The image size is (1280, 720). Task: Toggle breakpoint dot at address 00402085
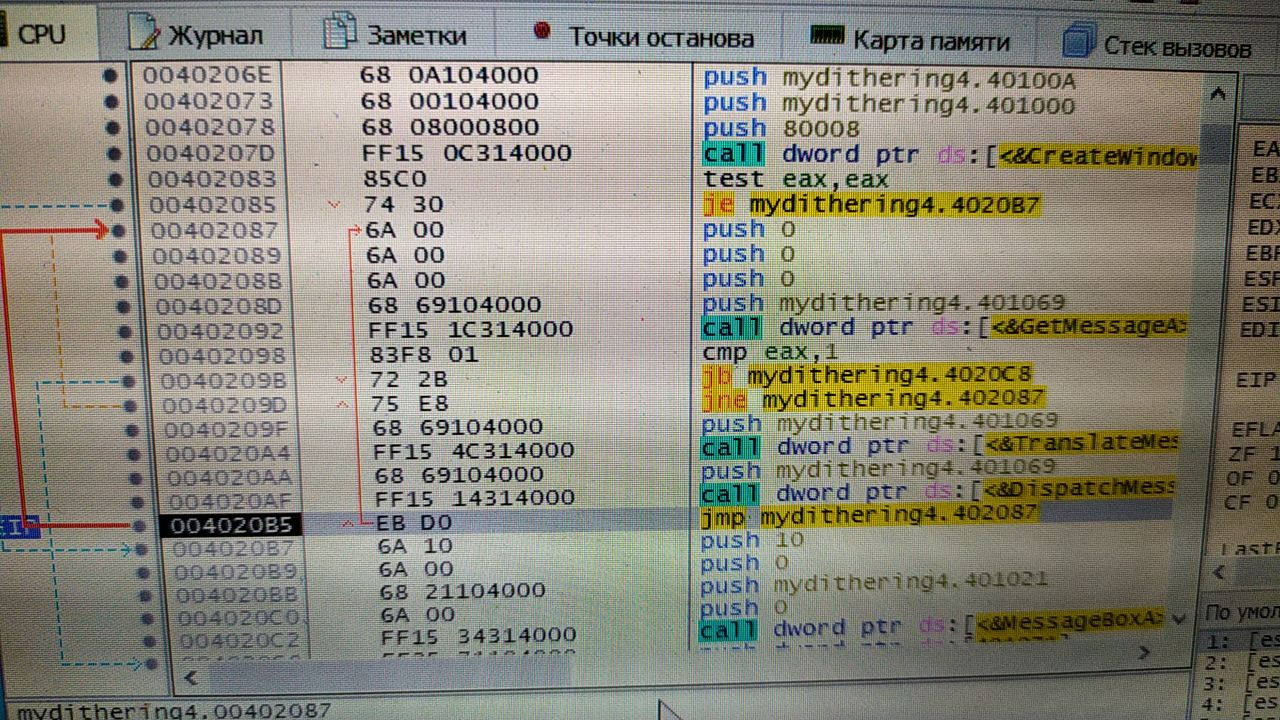click(x=118, y=205)
